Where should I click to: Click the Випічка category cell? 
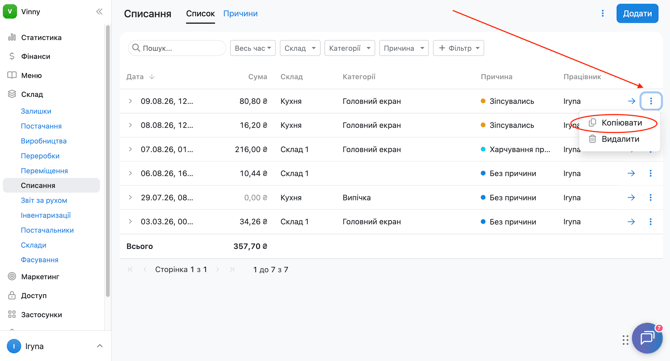tap(356, 198)
